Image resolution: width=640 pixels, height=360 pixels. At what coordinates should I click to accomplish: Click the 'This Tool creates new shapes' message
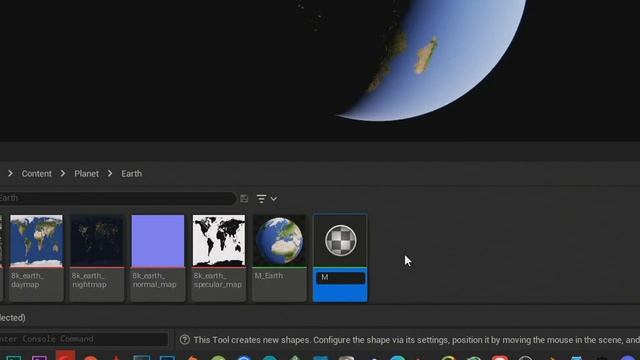tap(416, 340)
